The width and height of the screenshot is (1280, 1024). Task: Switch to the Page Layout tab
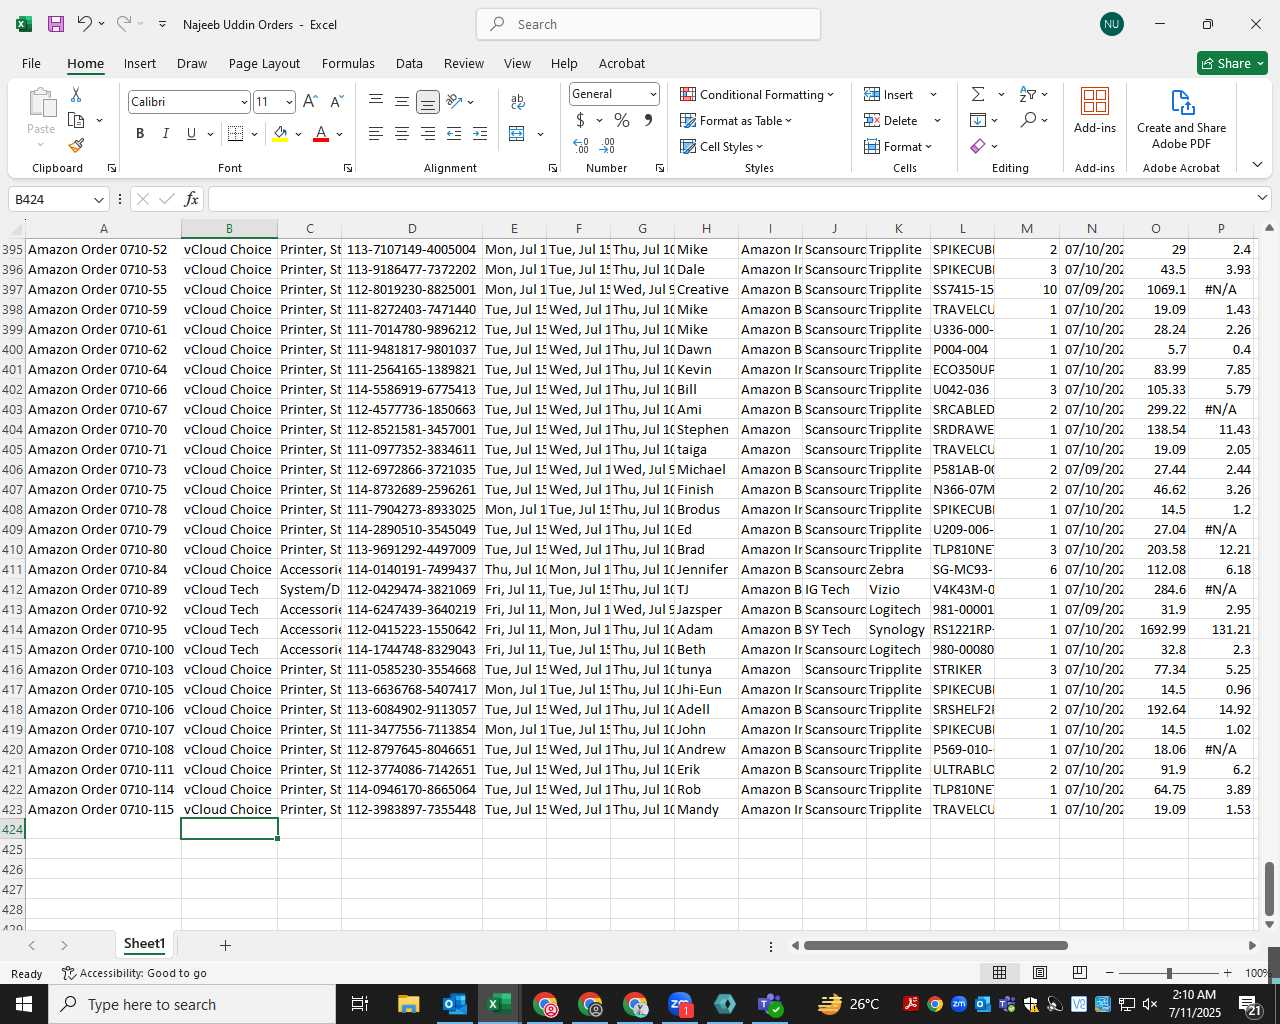pos(264,63)
